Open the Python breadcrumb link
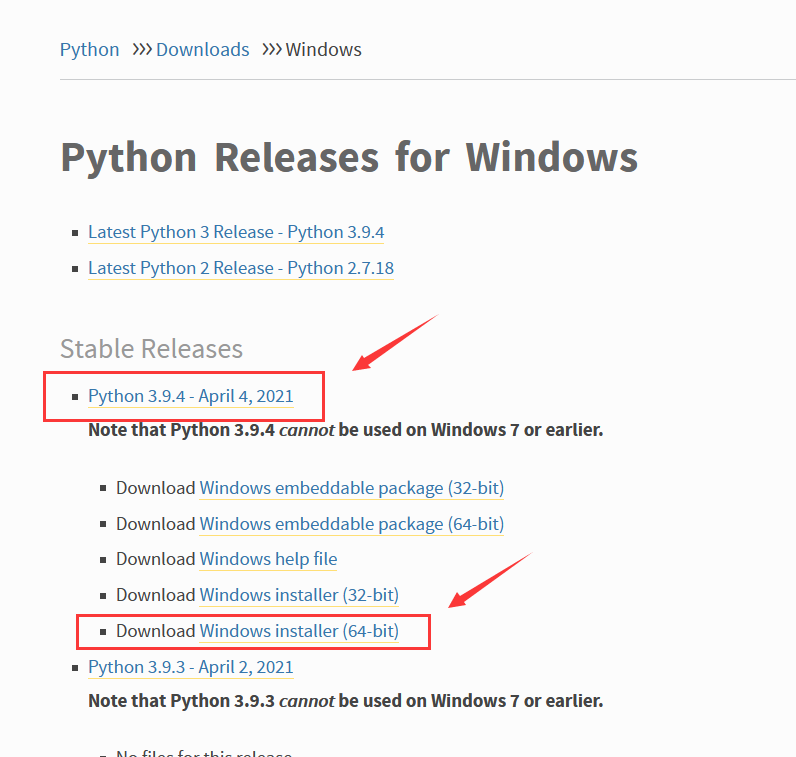796x757 pixels. 89,50
